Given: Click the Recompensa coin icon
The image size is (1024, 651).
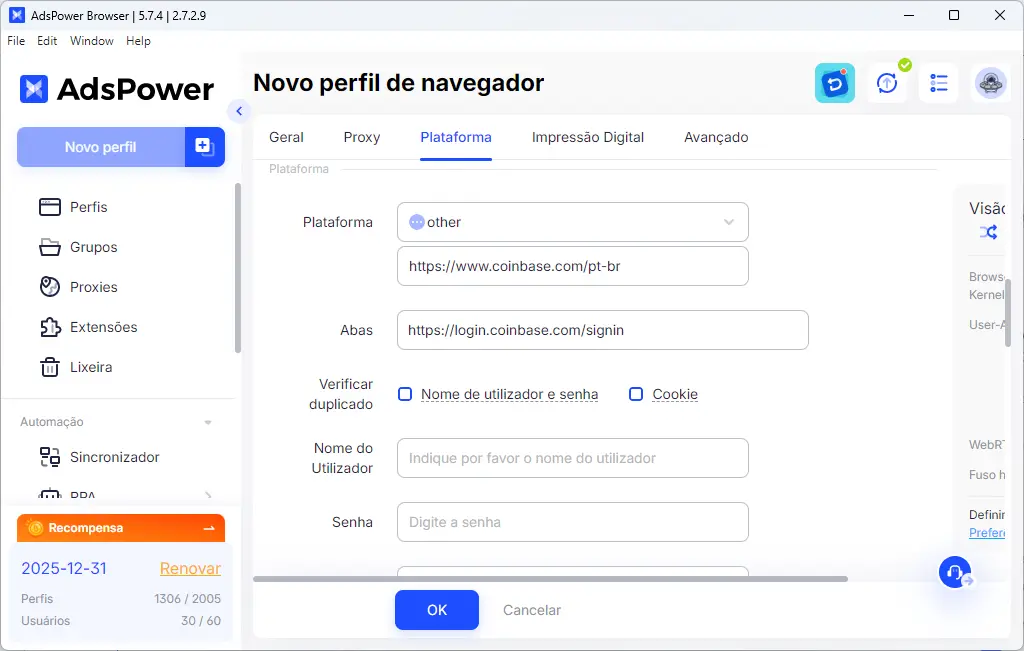Looking at the screenshot, I should point(35,528).
